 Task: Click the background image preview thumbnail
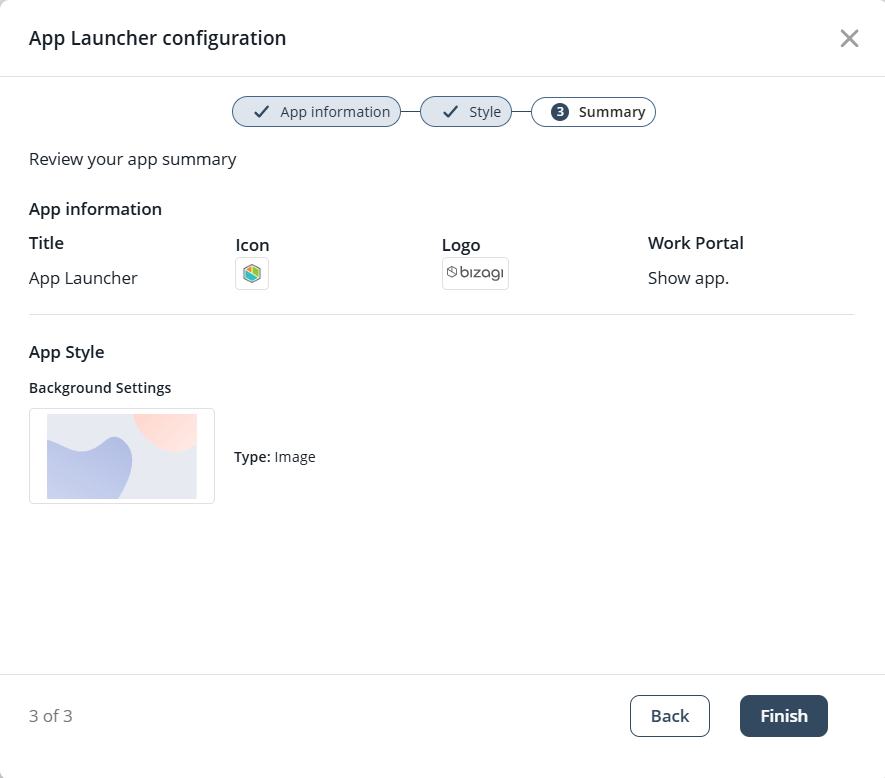(122, 456)
